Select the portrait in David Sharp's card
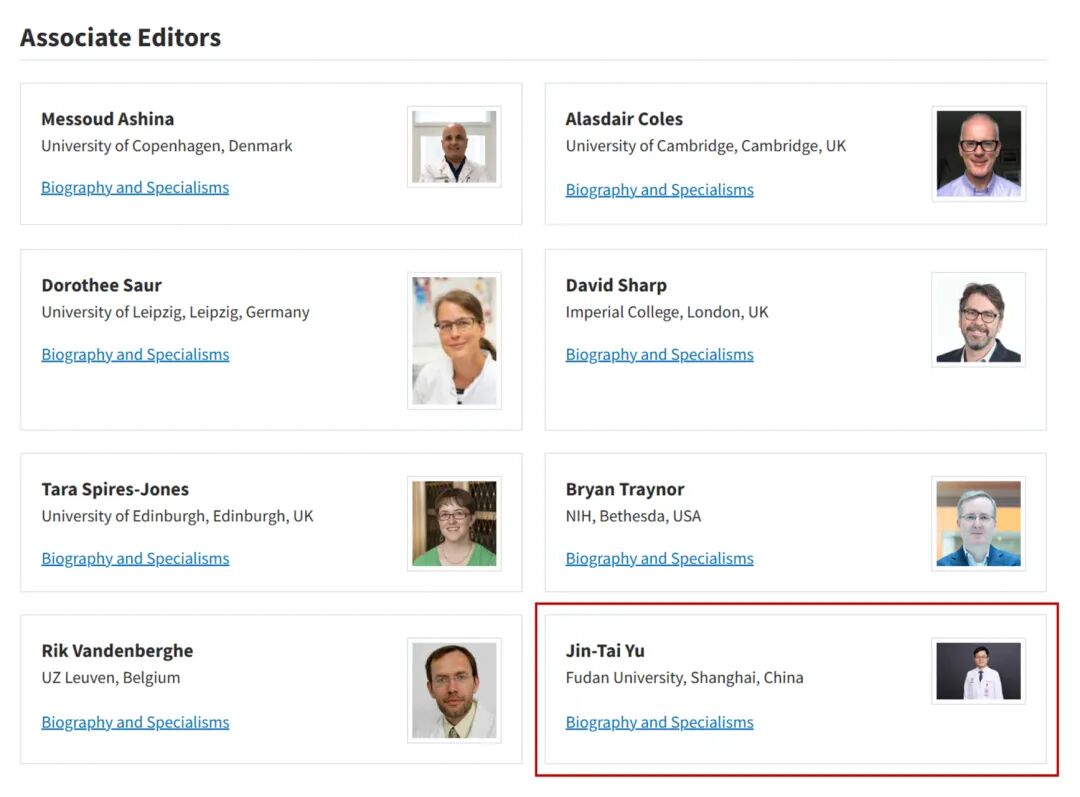Image resolution: width=1080 pixels, height=797 pixels. coord(978,320)
